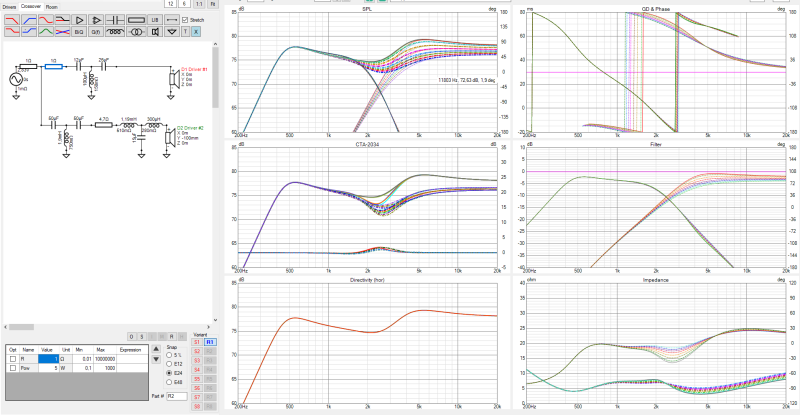Click the Pow value cell showing 5
800x415 pixels.
click(49, 368)
